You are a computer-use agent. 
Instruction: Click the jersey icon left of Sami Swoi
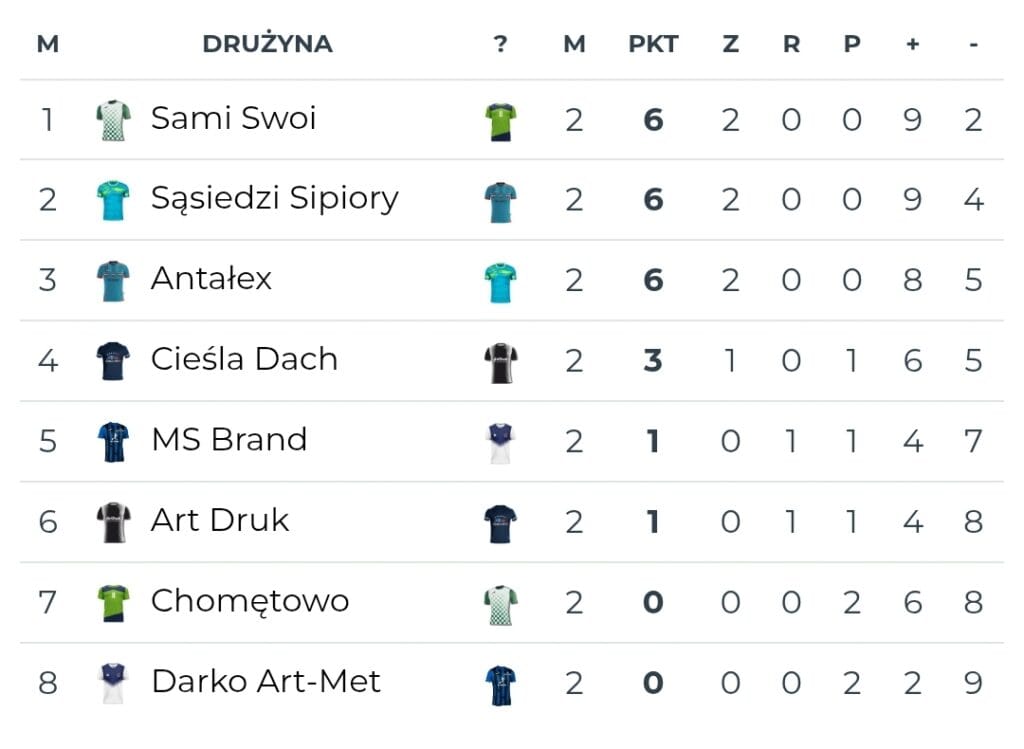[x=113, y=120]
